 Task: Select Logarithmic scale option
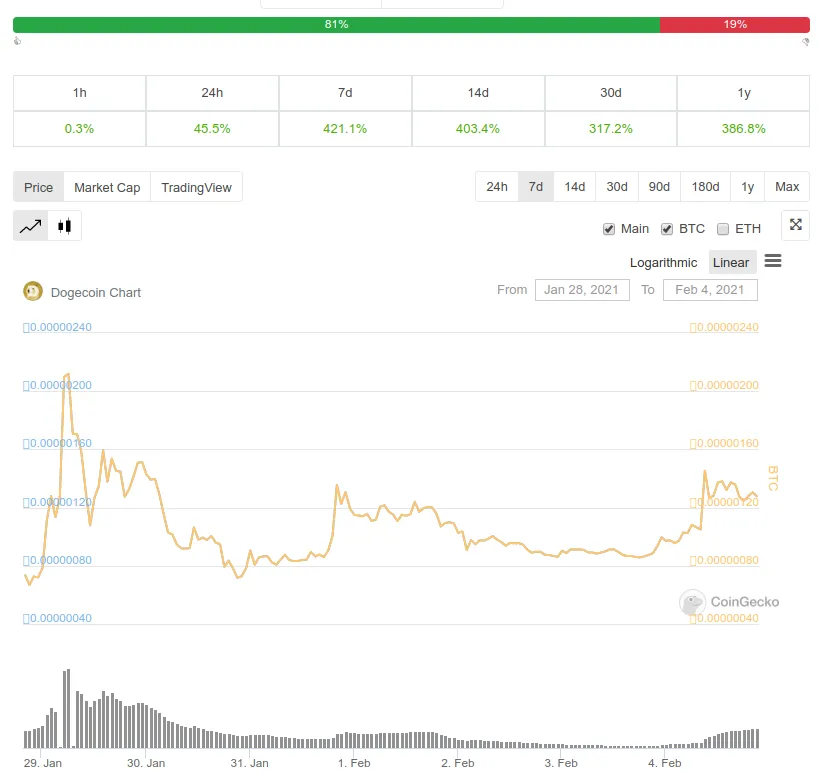663,262
